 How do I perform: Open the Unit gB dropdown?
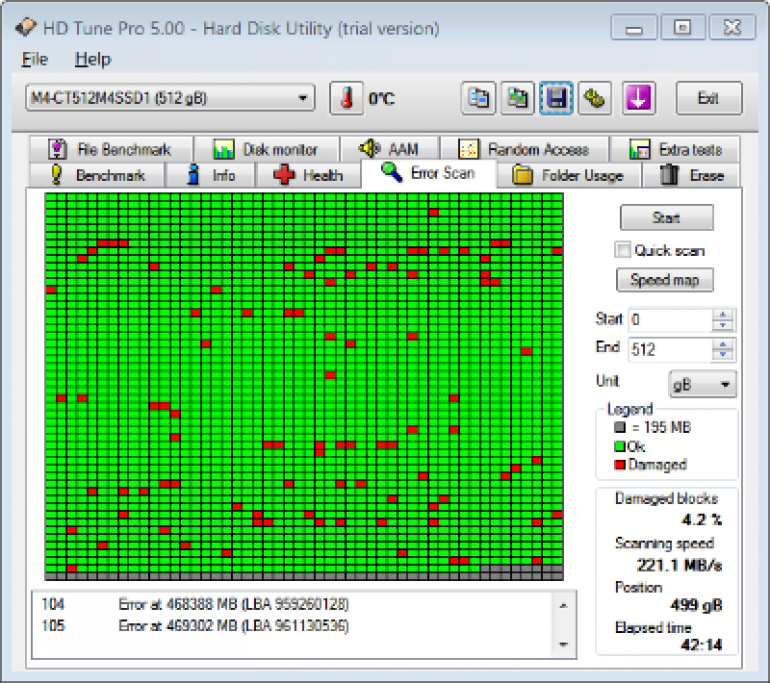pyautogui.click(x=702, y=383)
